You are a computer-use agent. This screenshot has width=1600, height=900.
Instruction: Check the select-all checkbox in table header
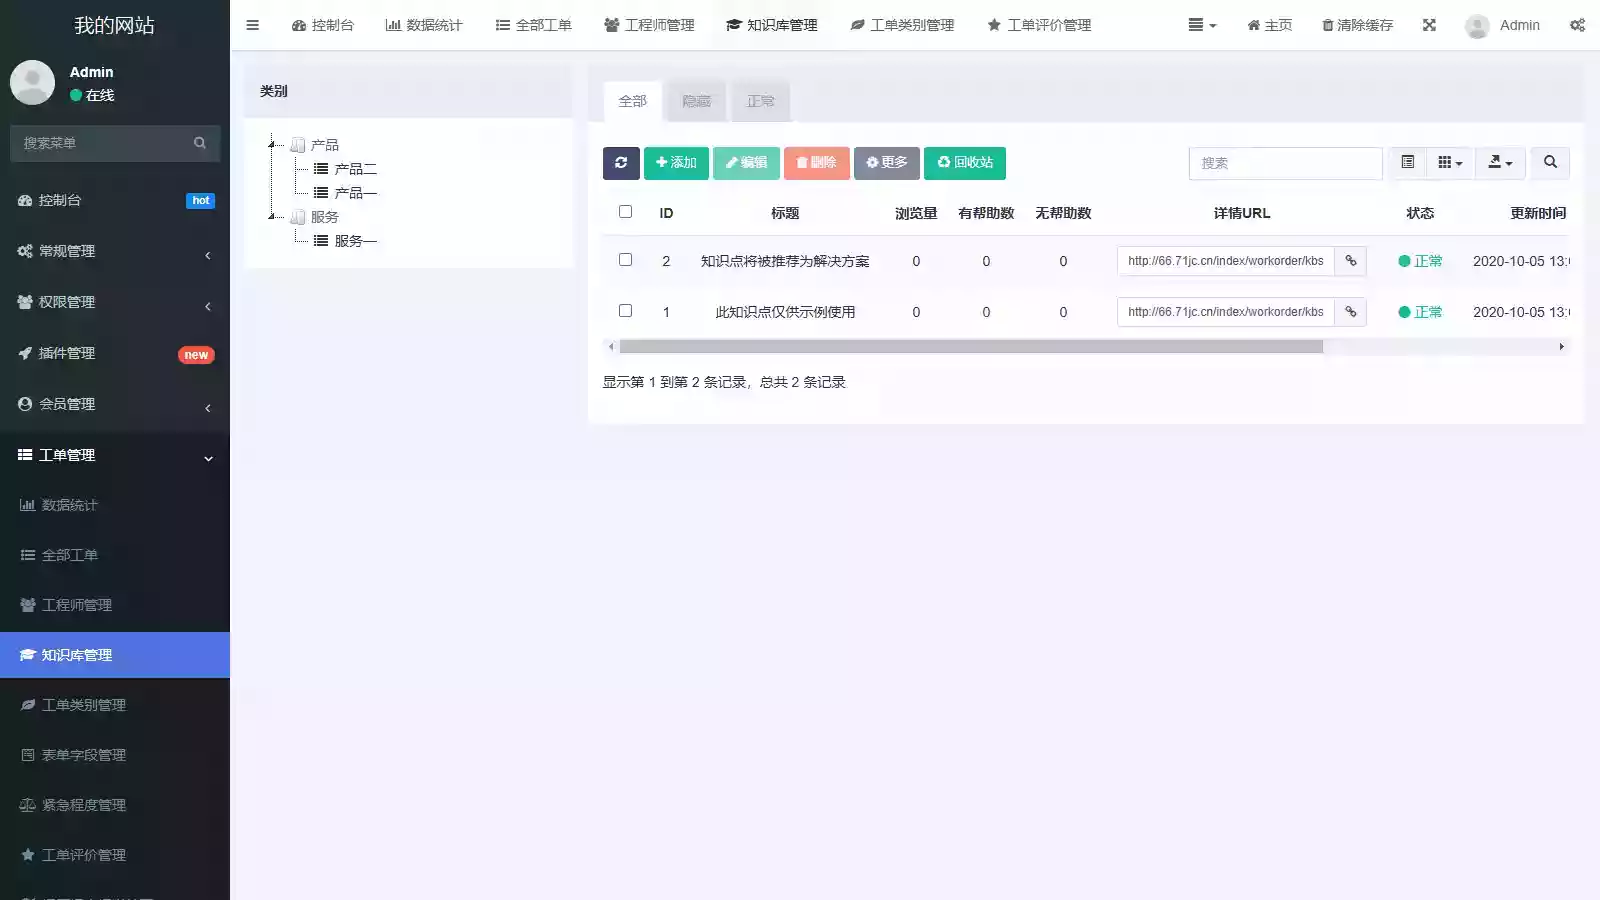click(x=626, y=211)
